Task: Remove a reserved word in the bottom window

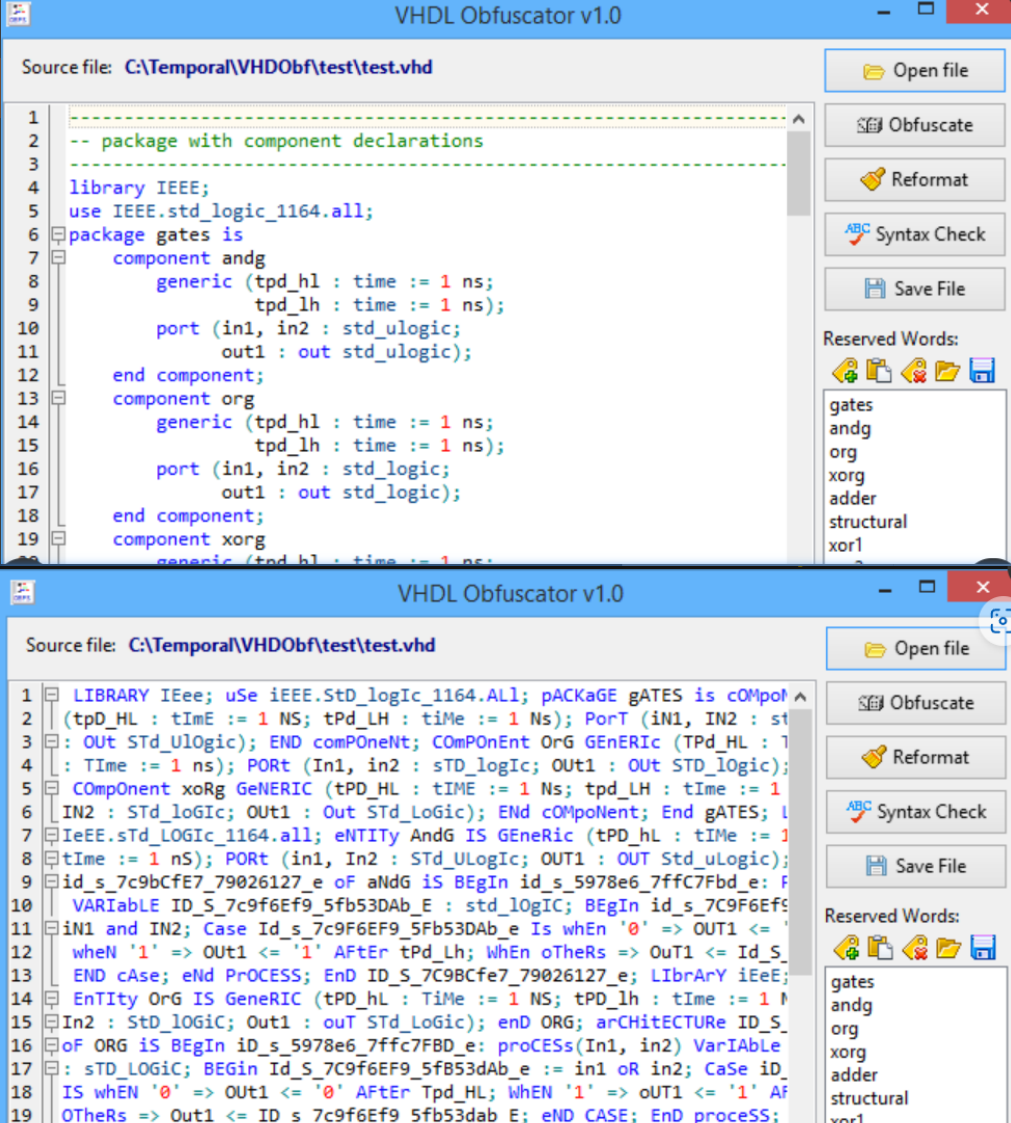Action: (913, 947)
